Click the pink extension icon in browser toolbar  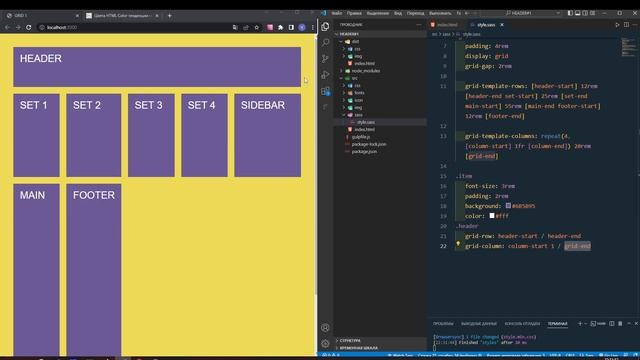coord(270,27)
